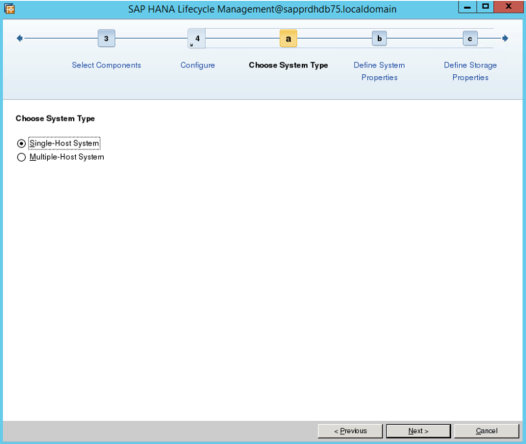Click the Choose System Type roadmap label

click(288, 65)
